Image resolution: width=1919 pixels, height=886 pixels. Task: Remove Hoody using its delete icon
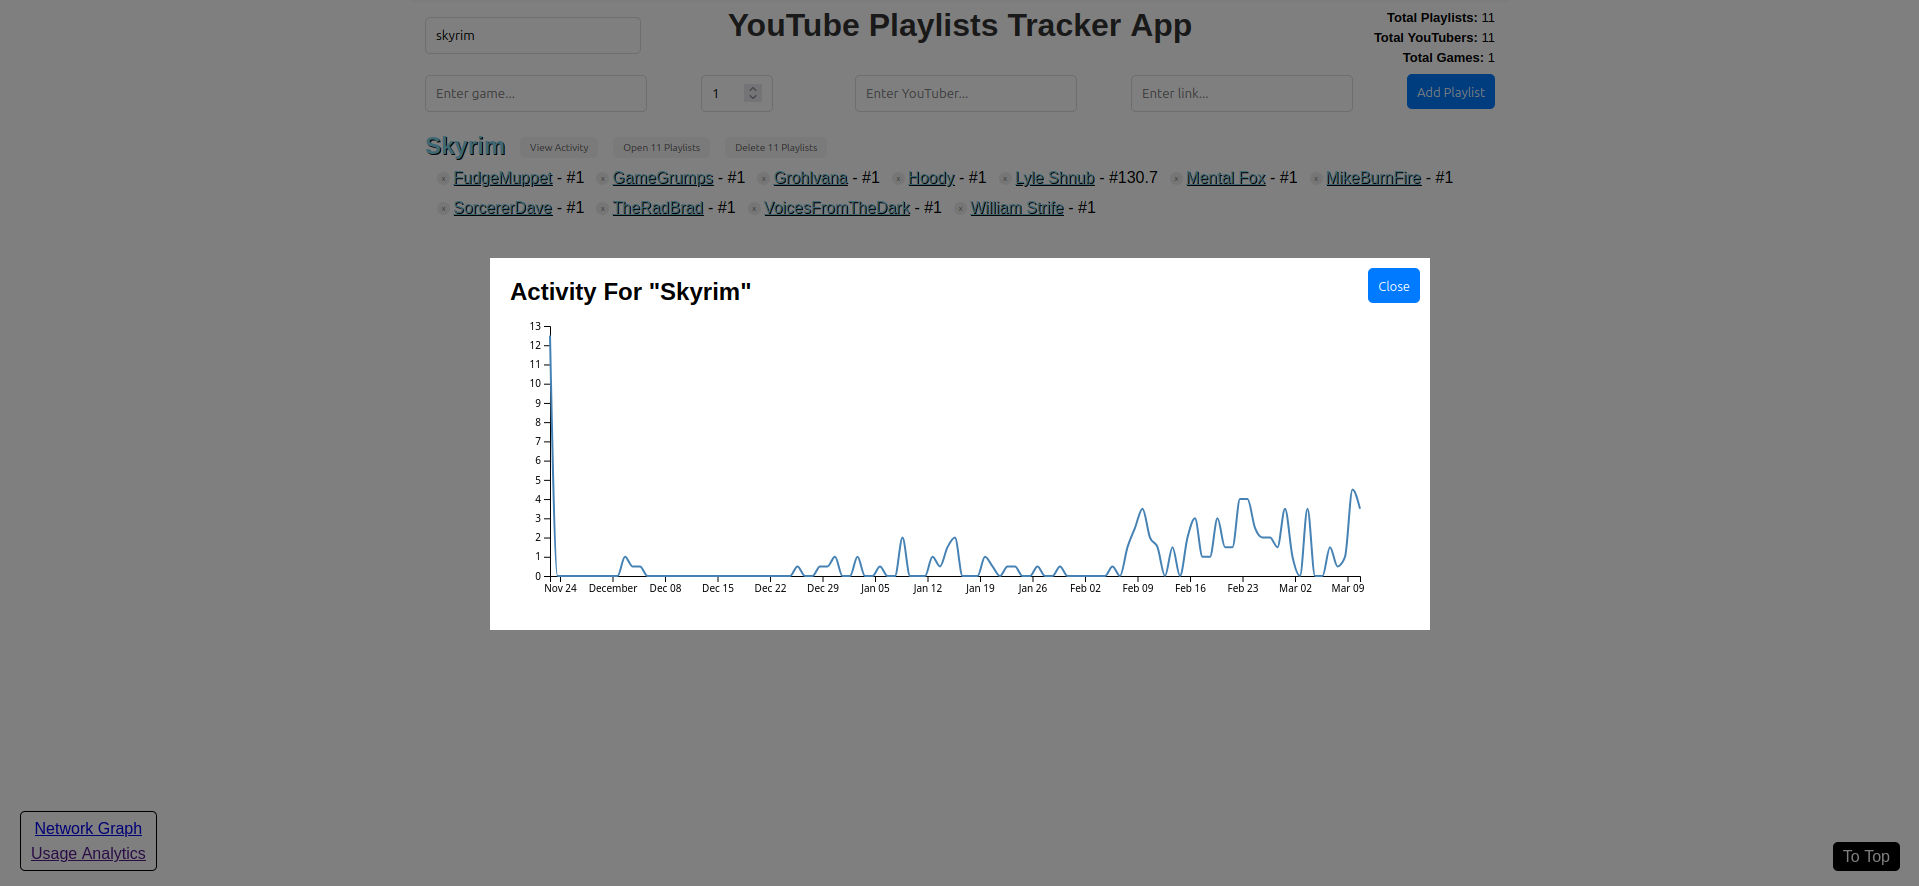point(897,178)
